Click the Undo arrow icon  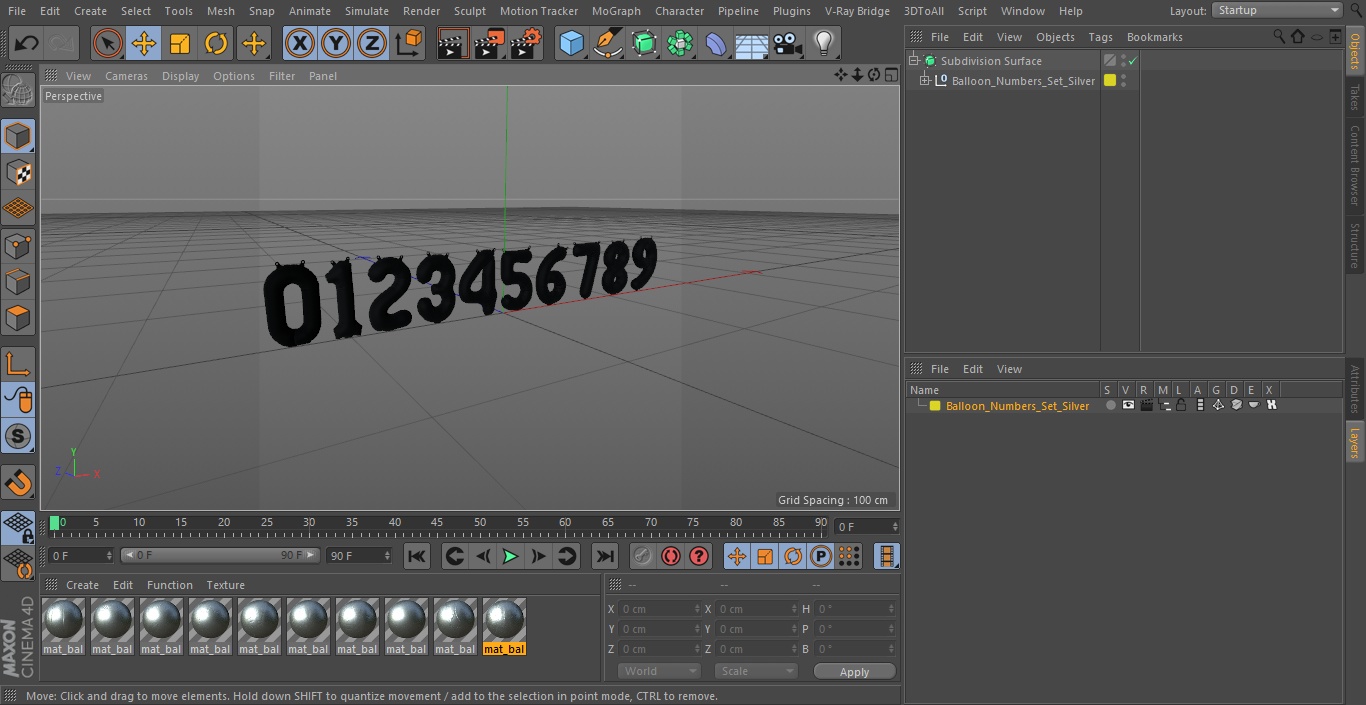coord(27,43)
